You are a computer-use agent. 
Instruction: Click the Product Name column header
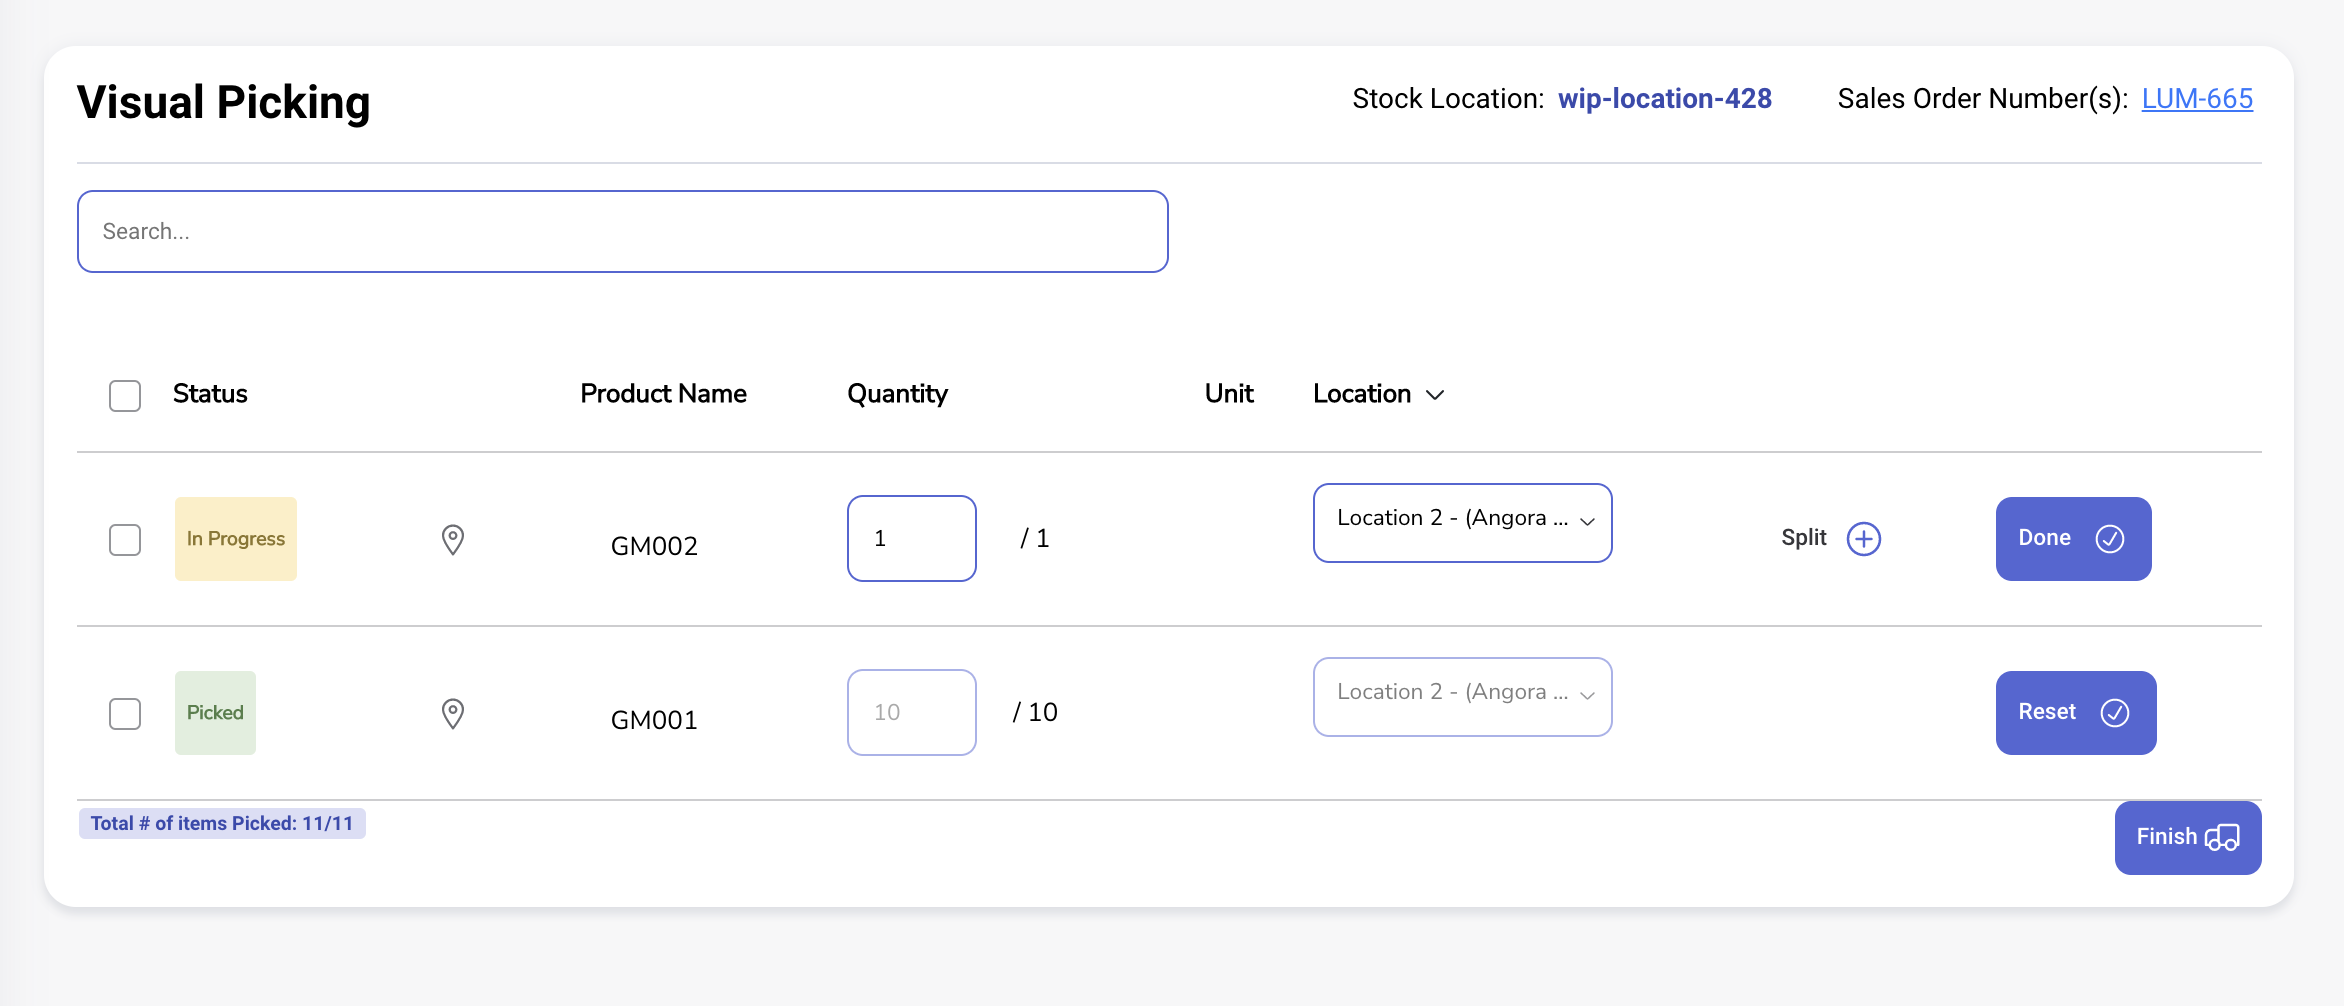(x=663, y=394)
